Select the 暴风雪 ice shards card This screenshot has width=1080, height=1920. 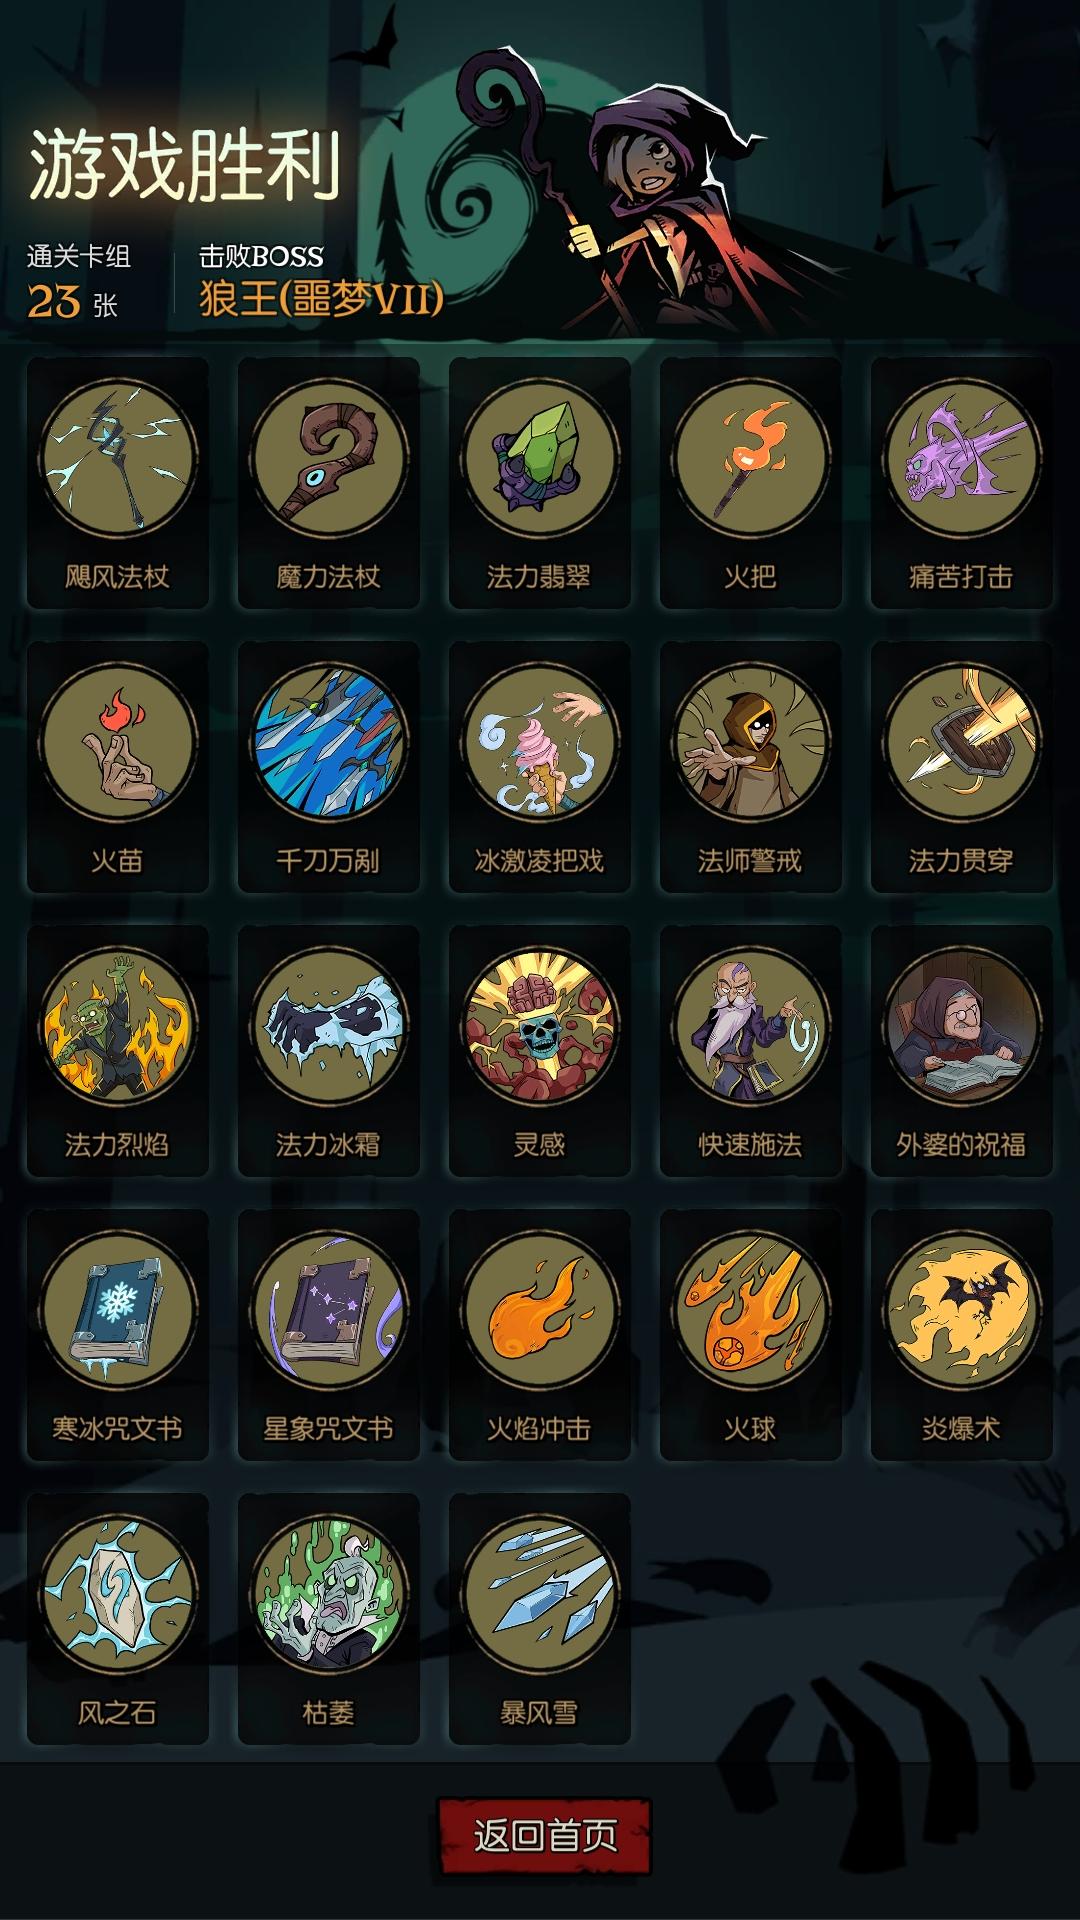540,1619
